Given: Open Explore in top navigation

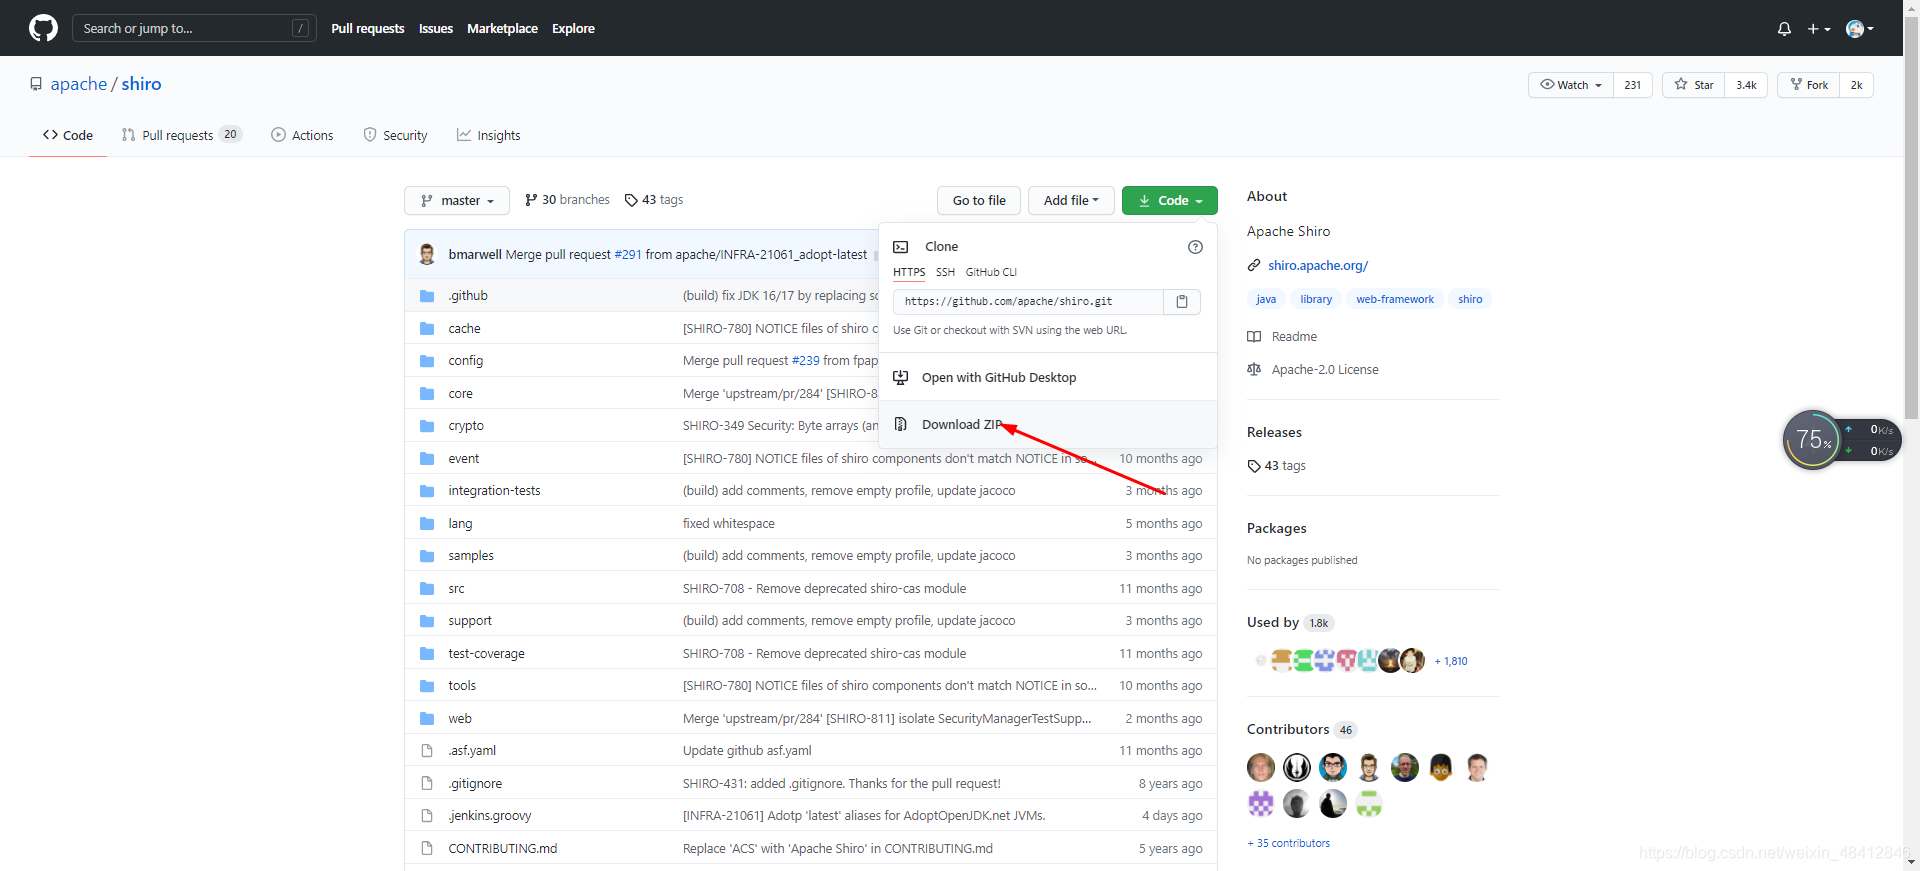Looking at the screenshot, I should [x=573, y=28].
